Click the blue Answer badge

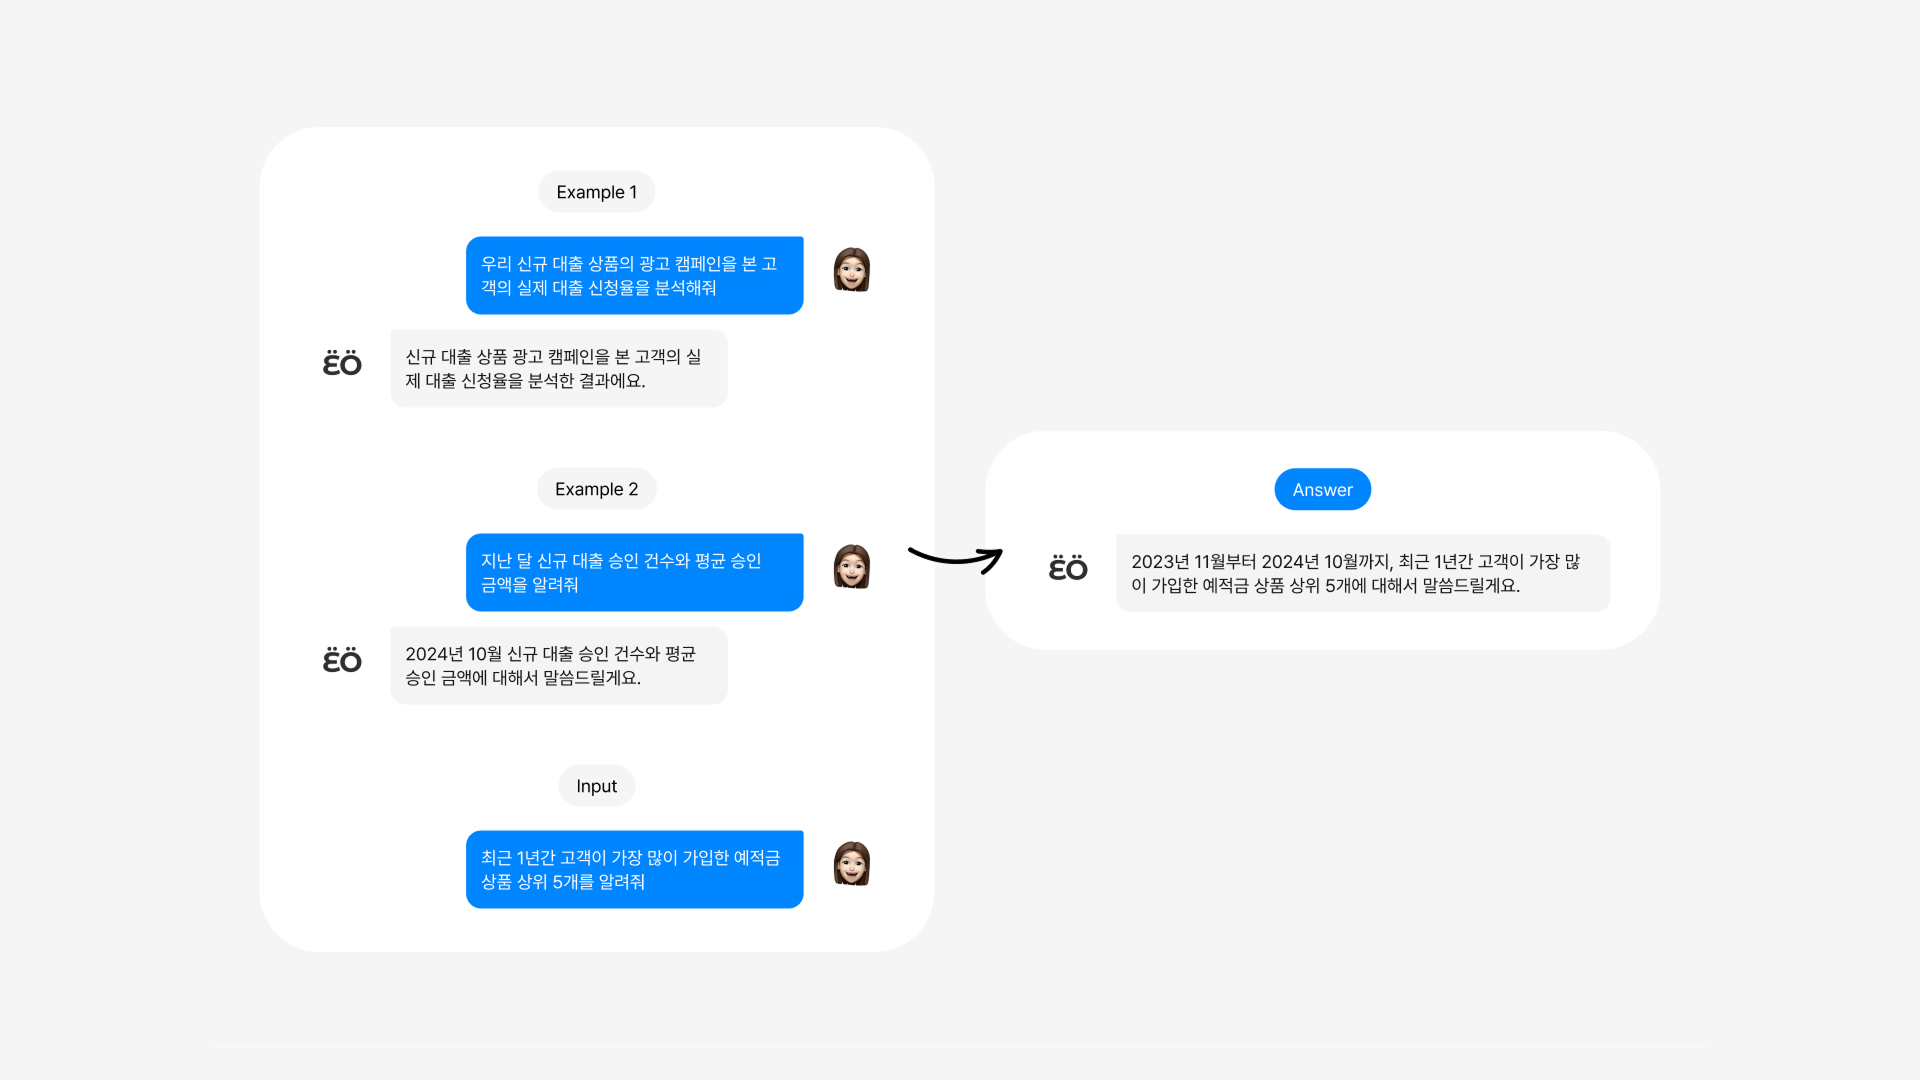tap(1323, 489)
